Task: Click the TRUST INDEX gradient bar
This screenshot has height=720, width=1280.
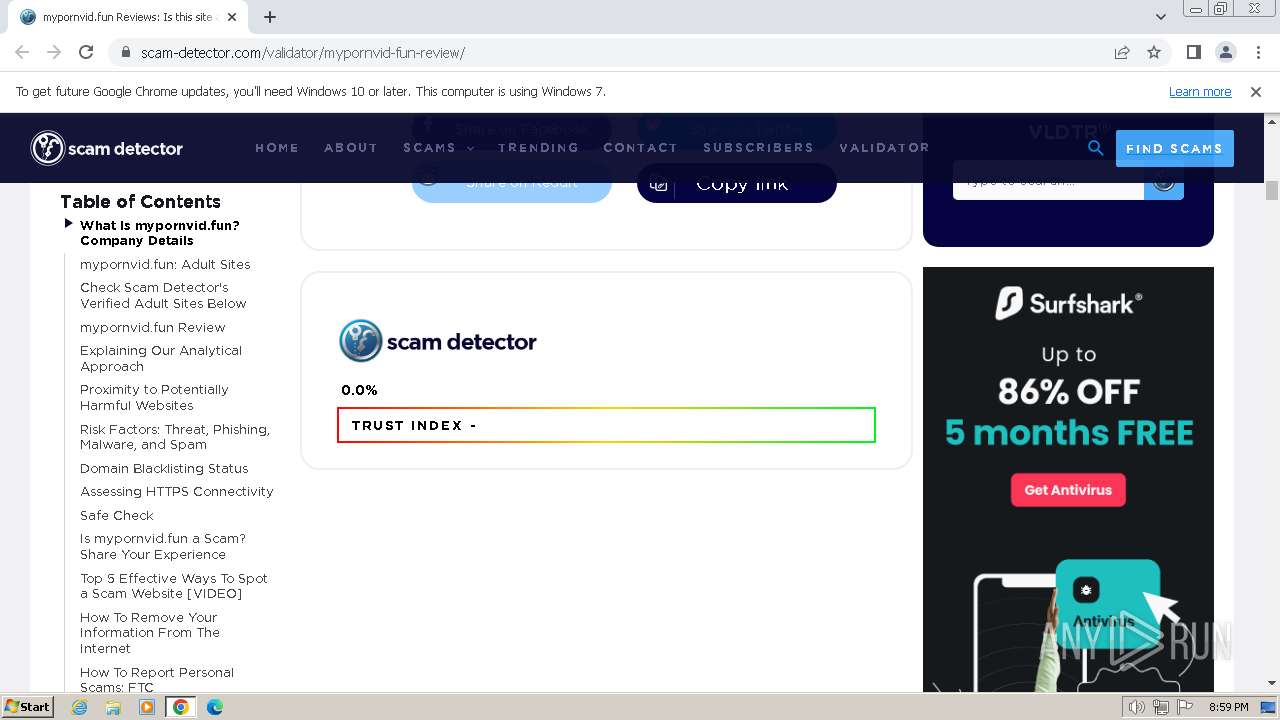Action: point(606,425)
